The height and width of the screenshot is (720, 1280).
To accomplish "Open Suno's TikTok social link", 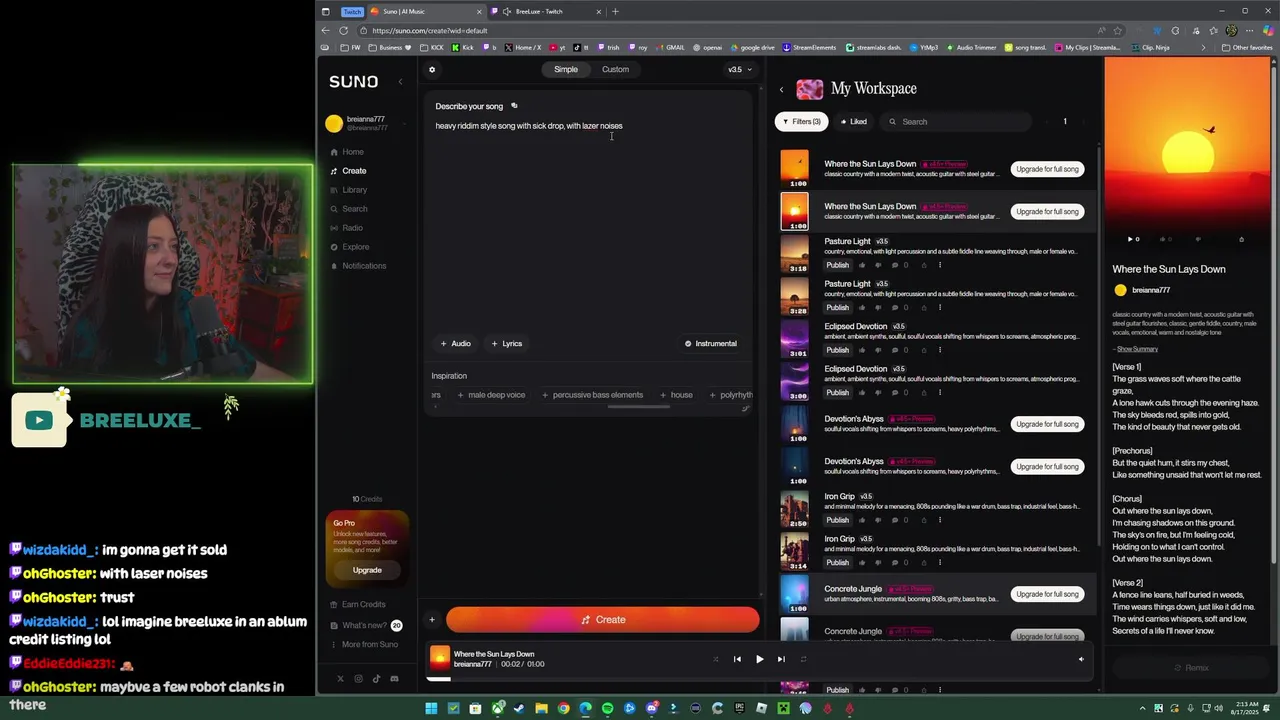I will 376,679.
